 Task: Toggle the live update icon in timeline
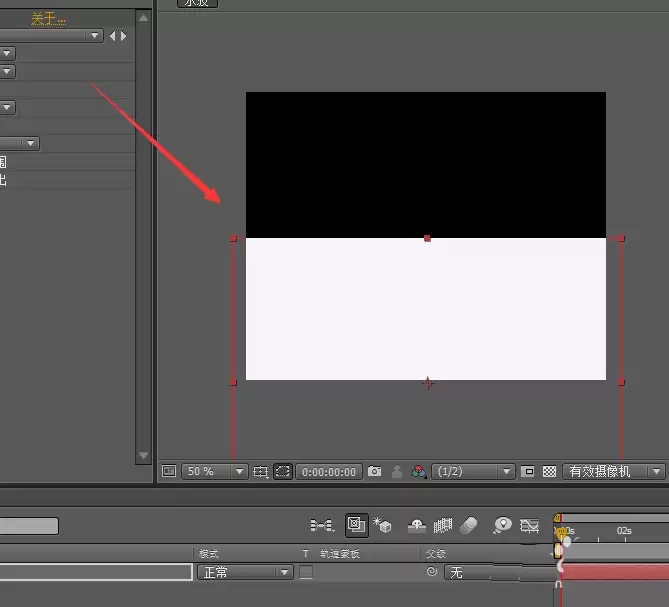pyautogui.click(x=356, y=525)
